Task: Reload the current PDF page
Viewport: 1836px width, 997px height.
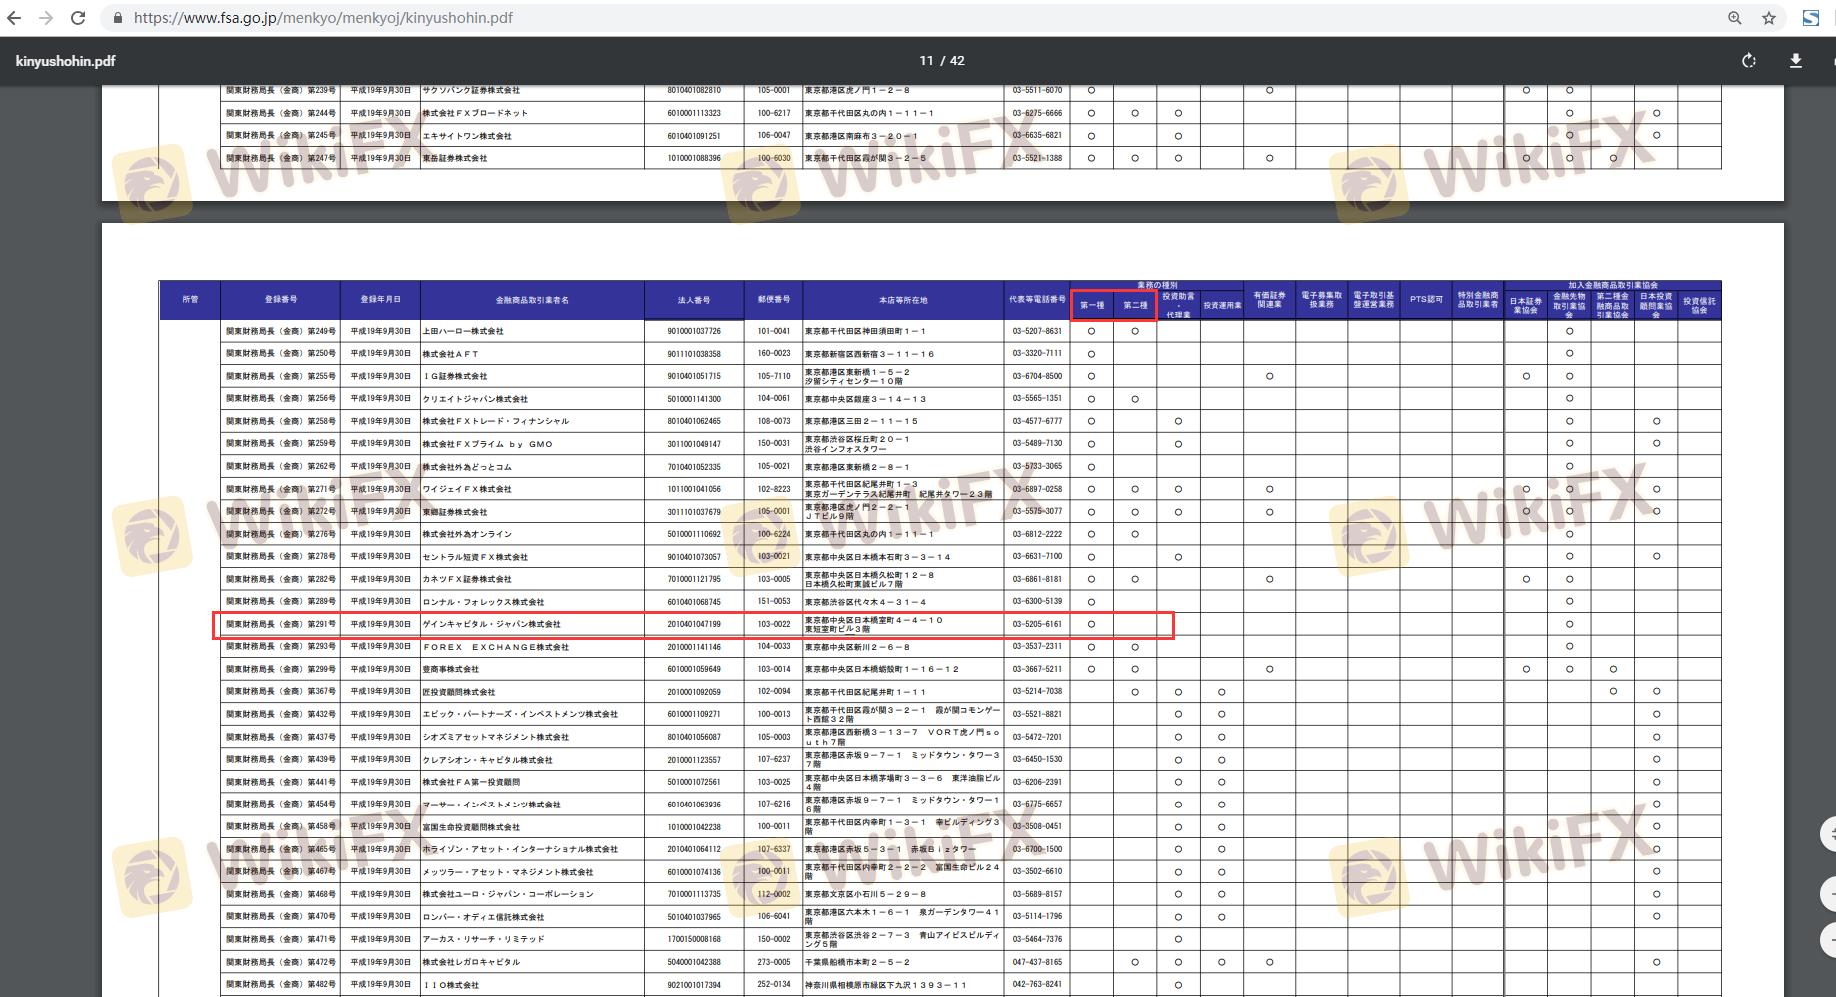Action: (78, 18)
